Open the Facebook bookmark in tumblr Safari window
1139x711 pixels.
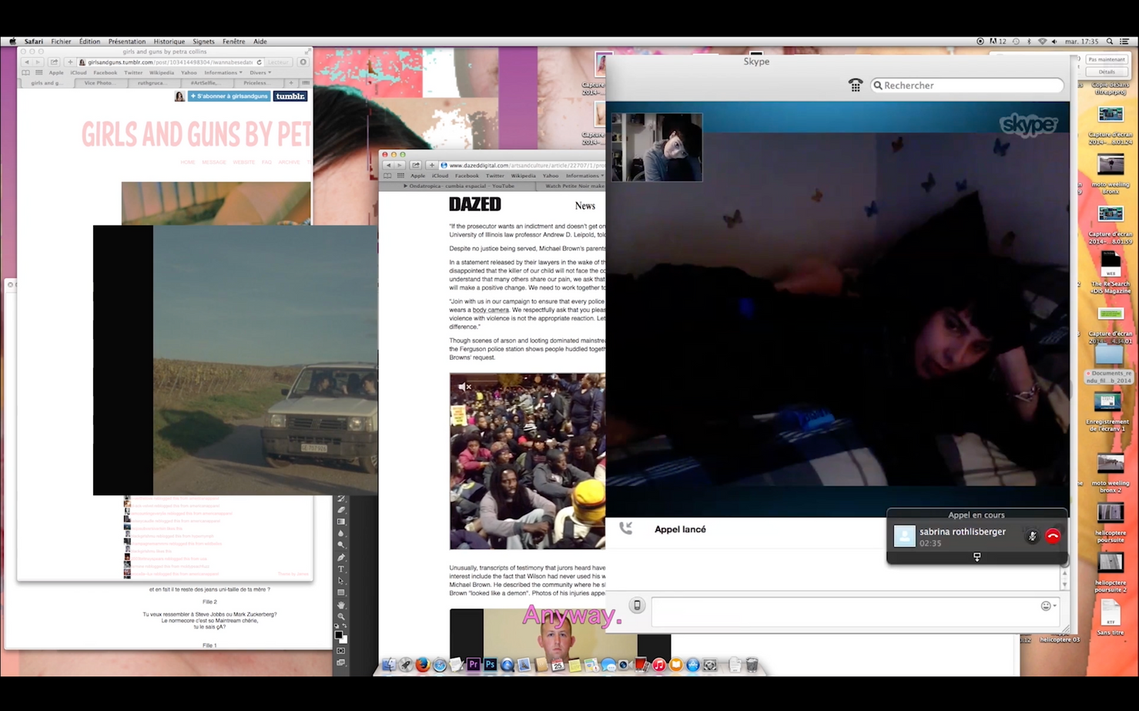105,73
